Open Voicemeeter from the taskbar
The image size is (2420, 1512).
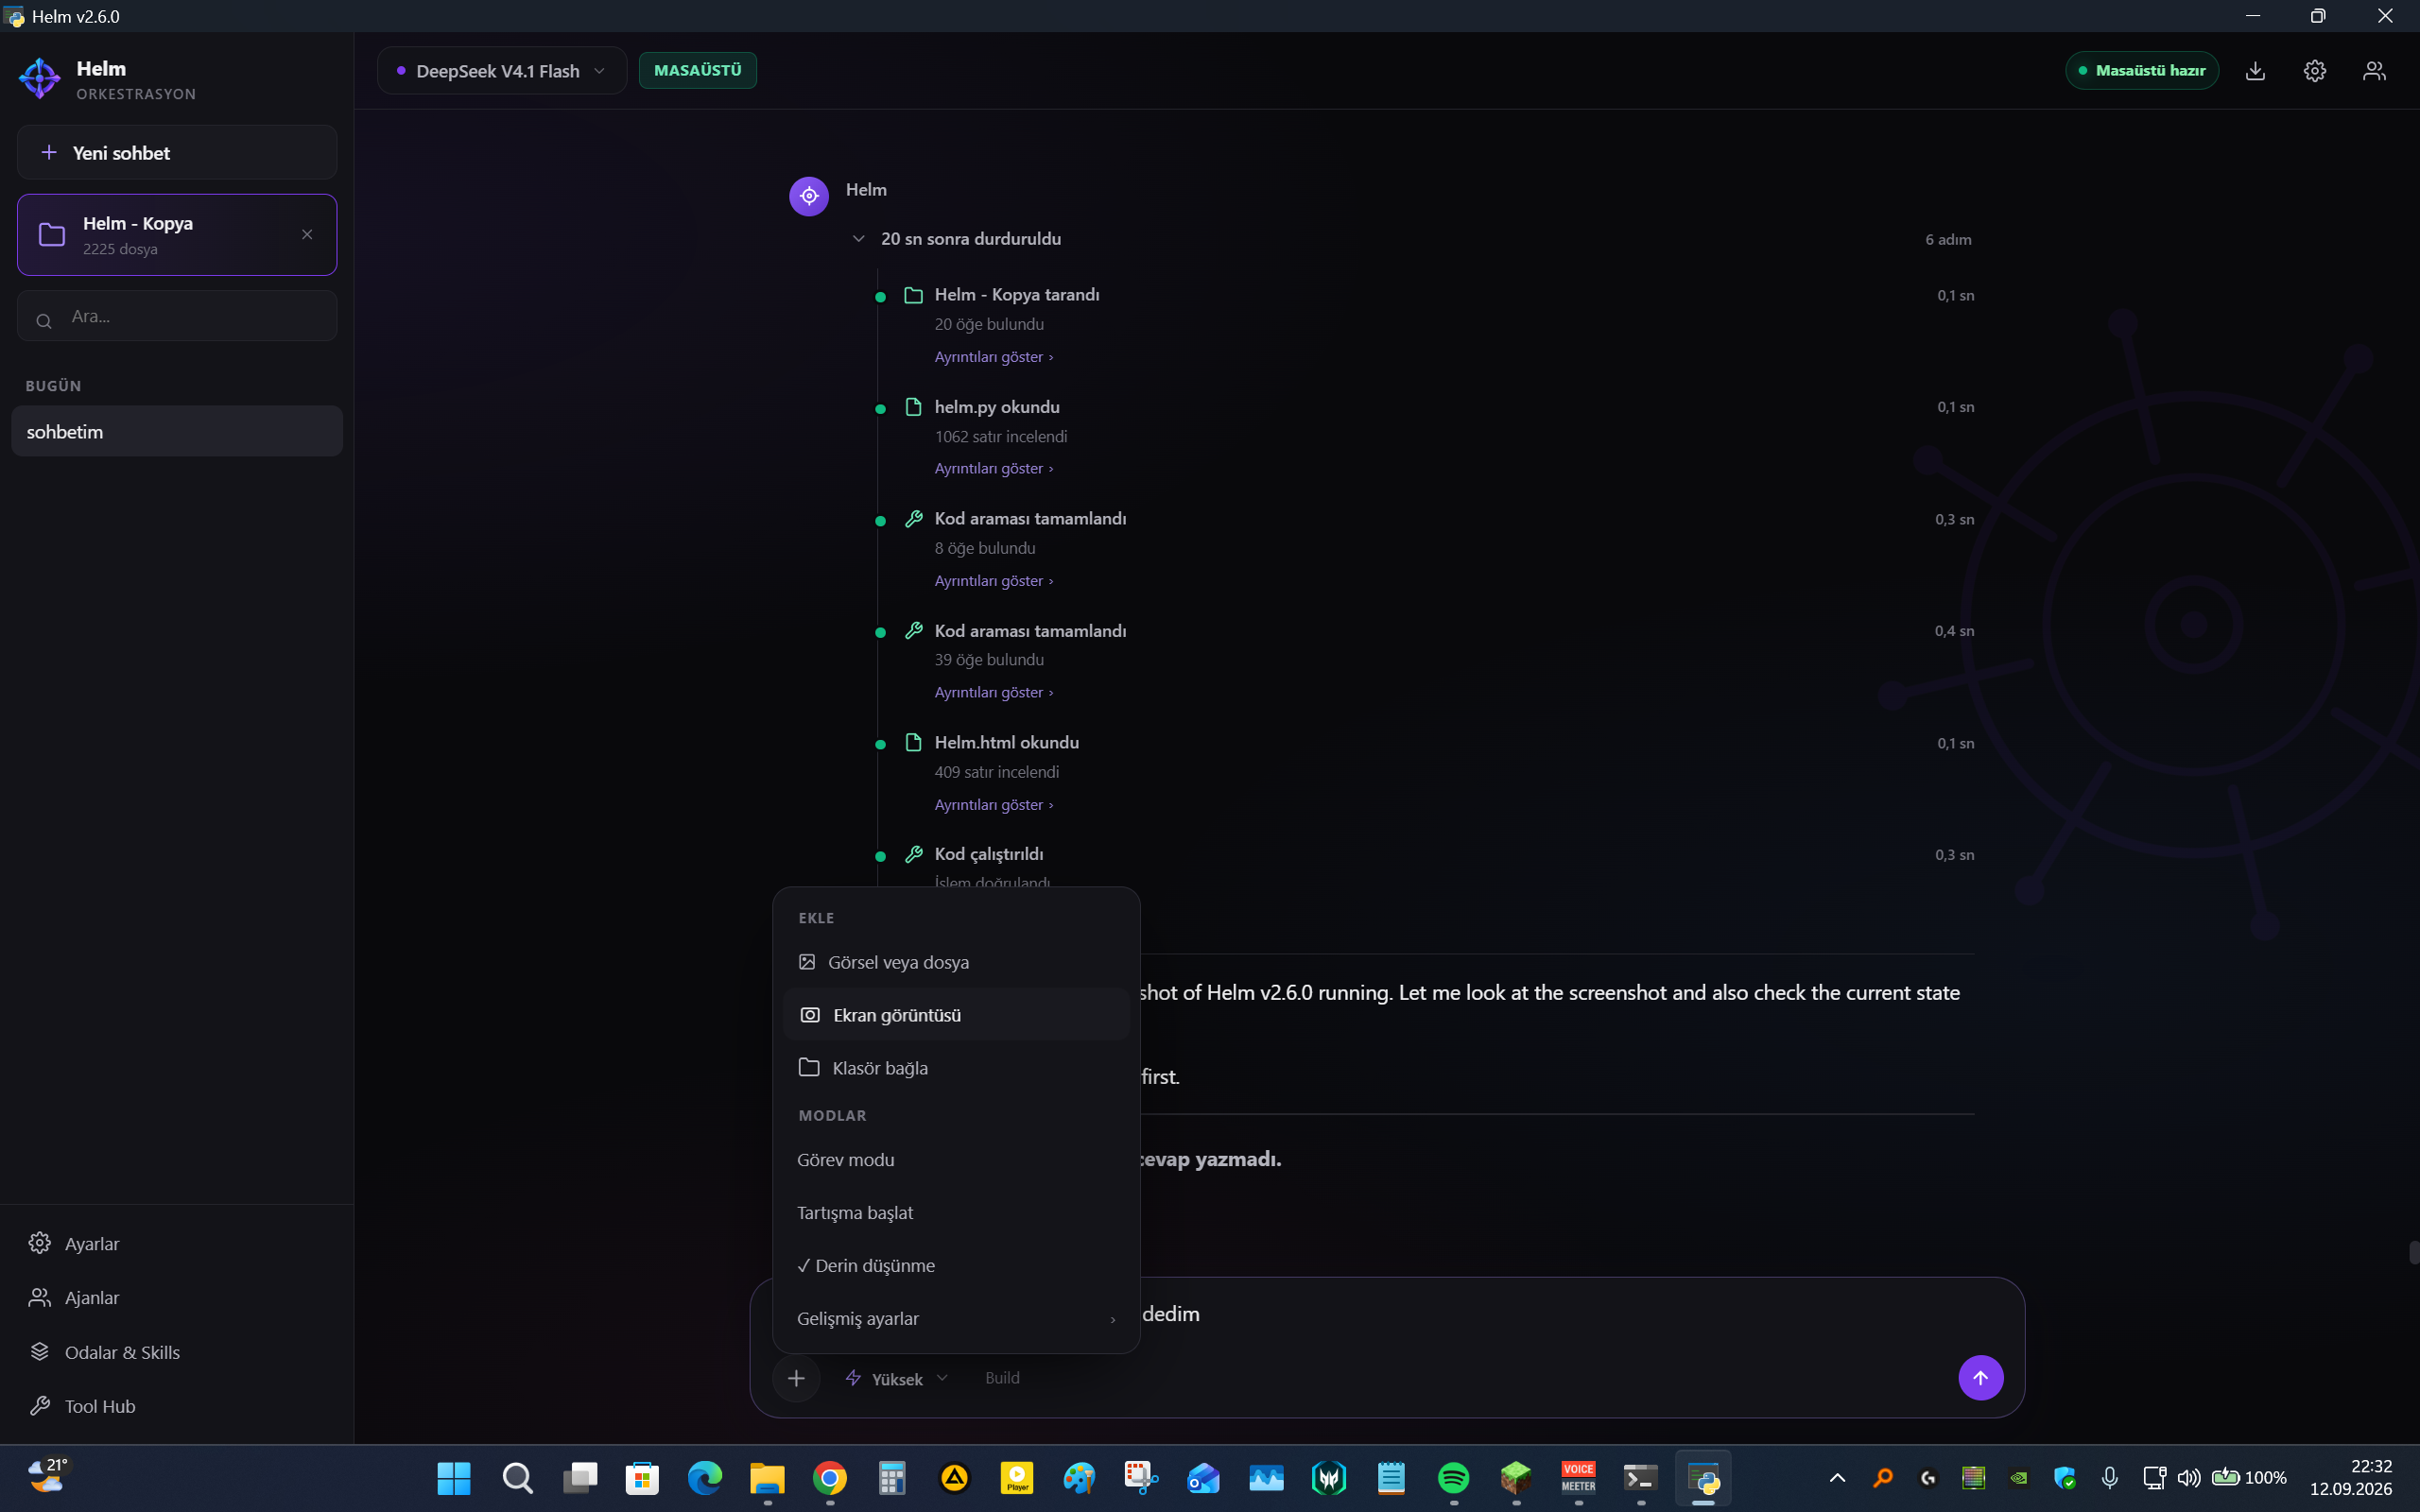click(1578, 1478)
